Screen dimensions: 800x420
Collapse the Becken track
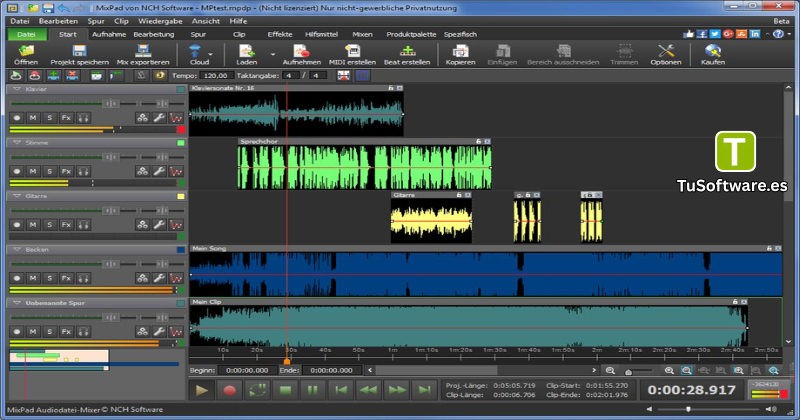coord(16,250)
